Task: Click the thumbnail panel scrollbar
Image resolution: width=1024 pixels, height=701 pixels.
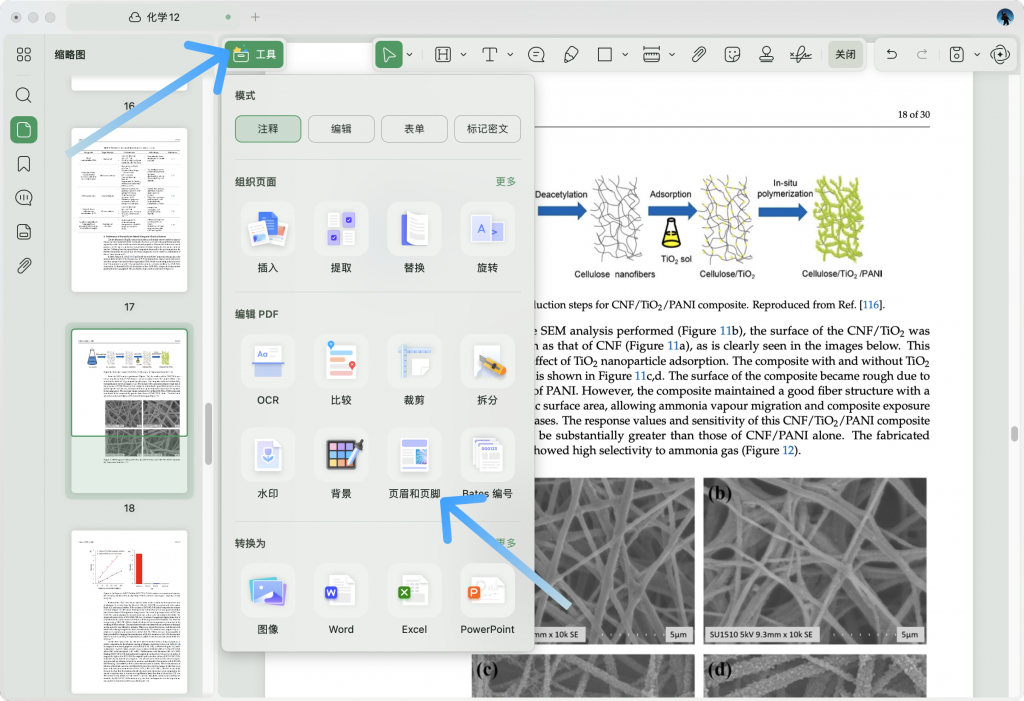Action: pyautogui.click(x=208, y=434)
